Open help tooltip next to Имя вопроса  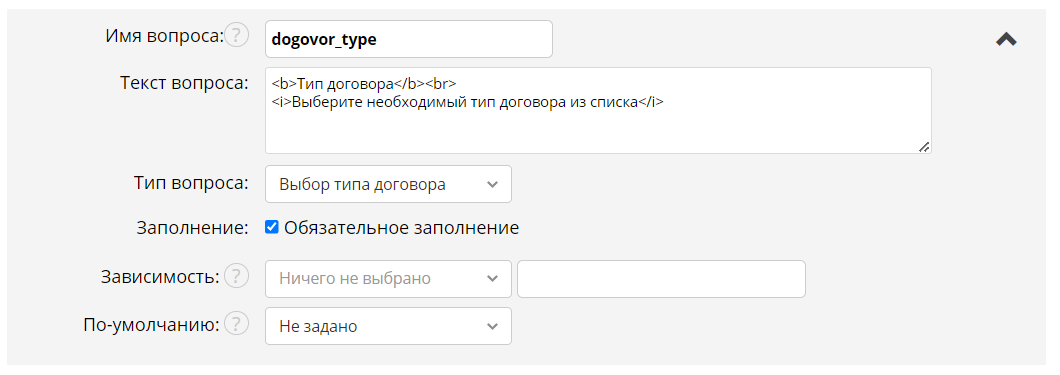[236, 35]
